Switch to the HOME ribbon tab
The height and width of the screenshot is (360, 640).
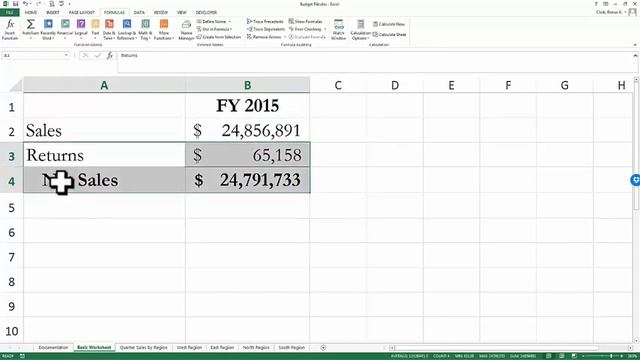31,13
